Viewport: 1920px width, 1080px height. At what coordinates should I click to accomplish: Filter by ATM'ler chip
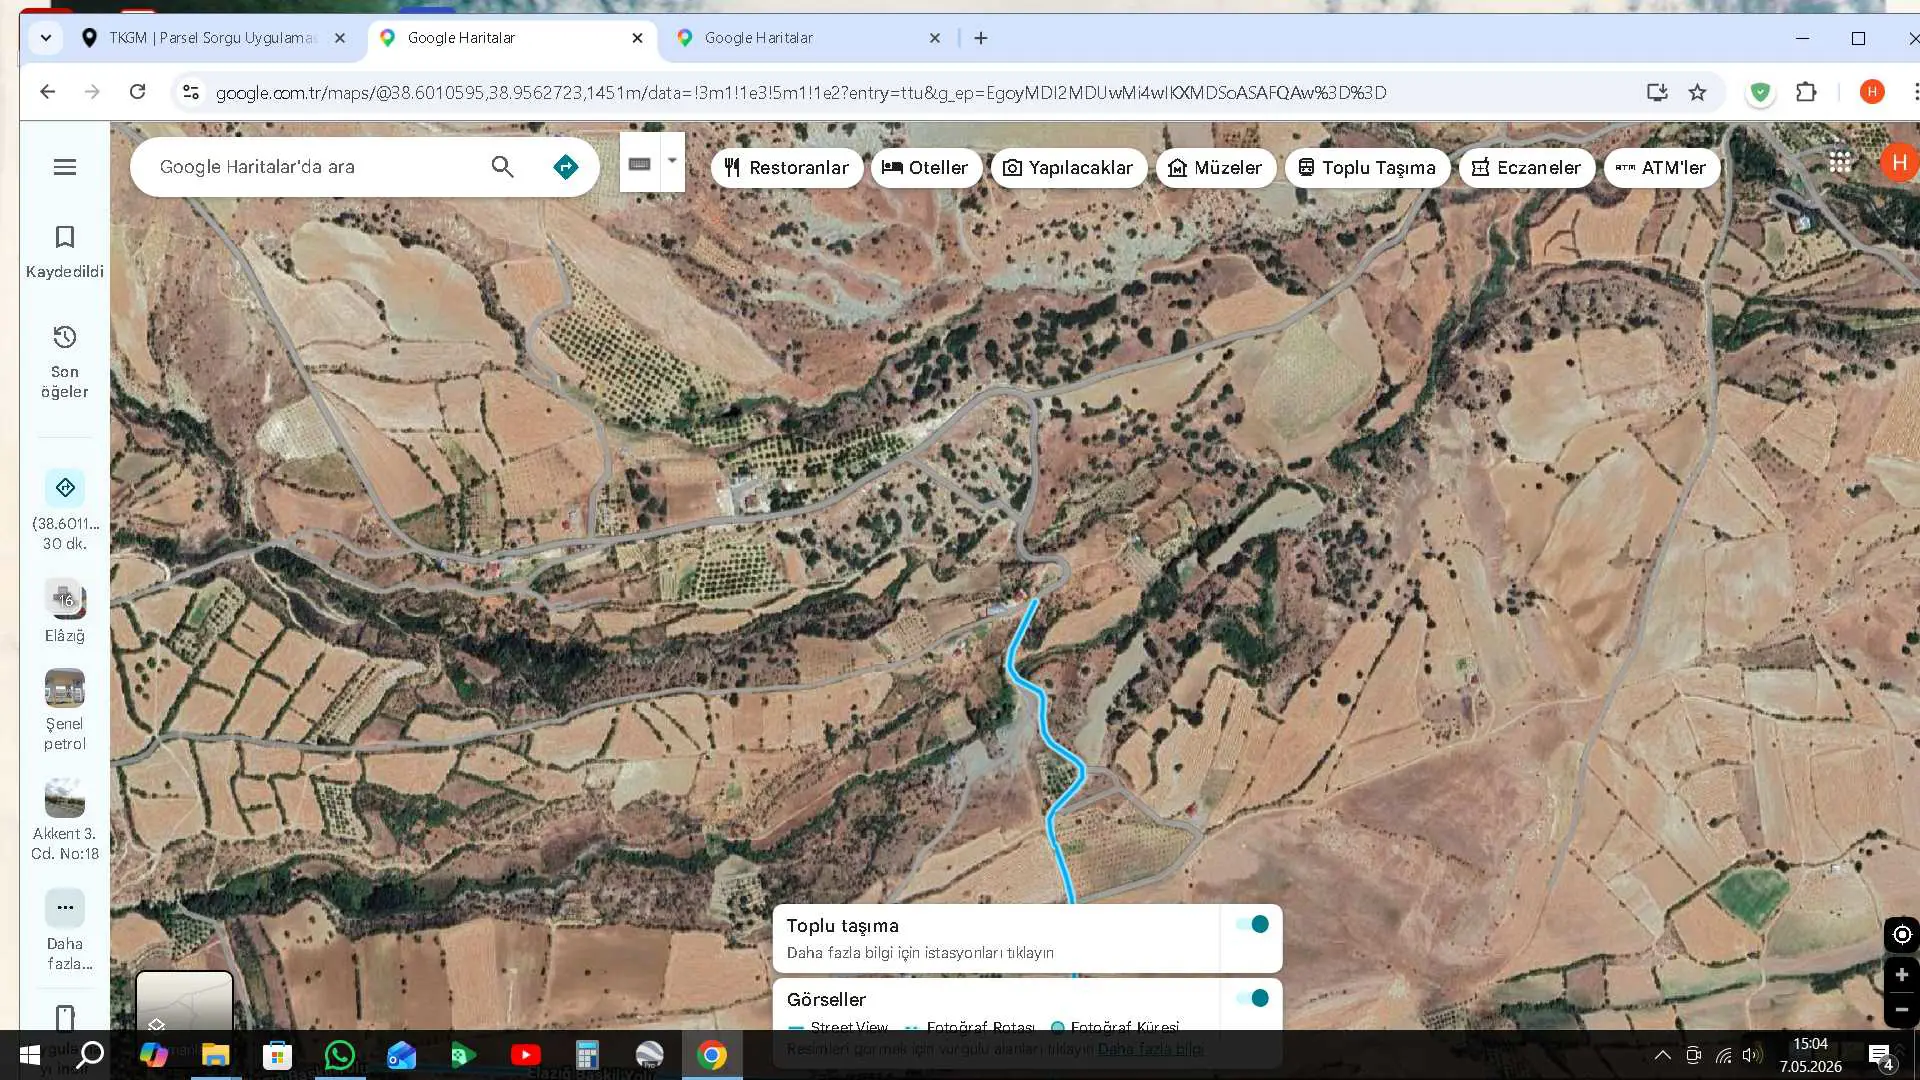click(1662, 168)
